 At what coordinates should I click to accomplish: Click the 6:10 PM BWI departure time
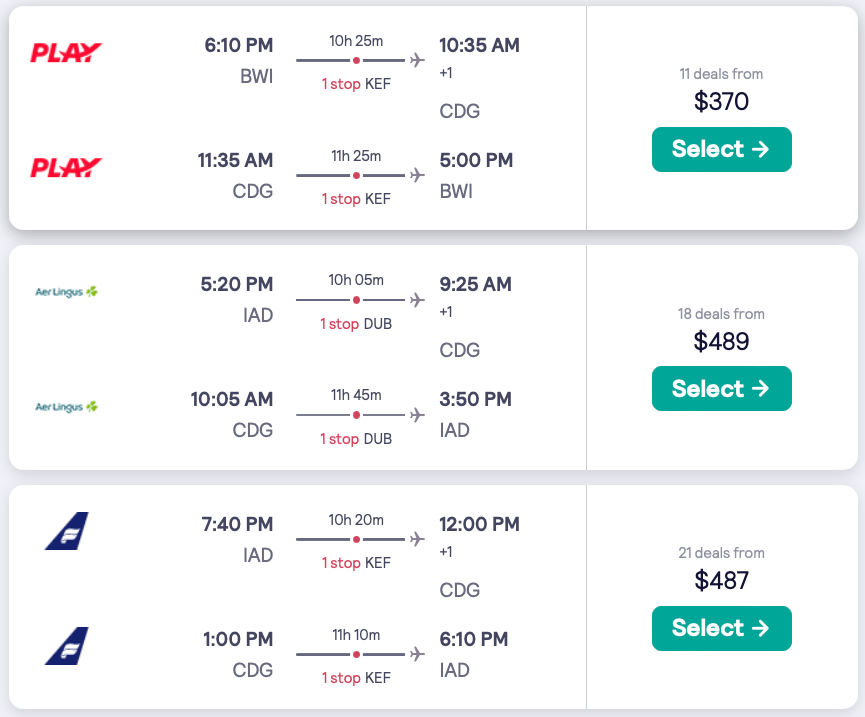(x=238, y=45)
